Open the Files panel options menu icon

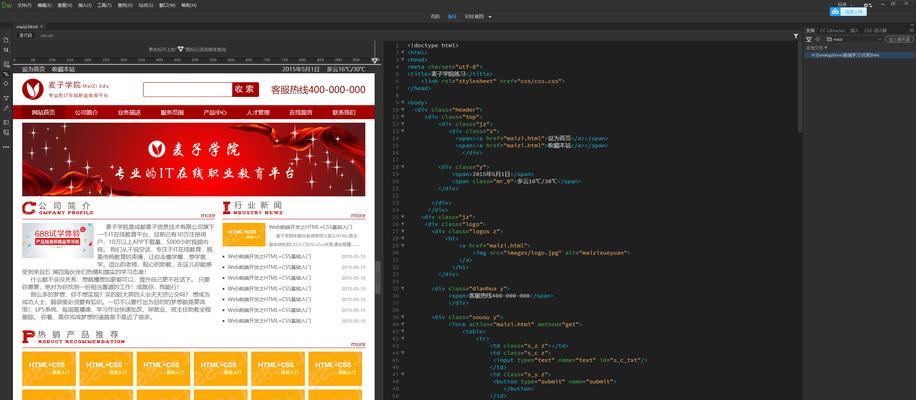(x=910, y=30)
